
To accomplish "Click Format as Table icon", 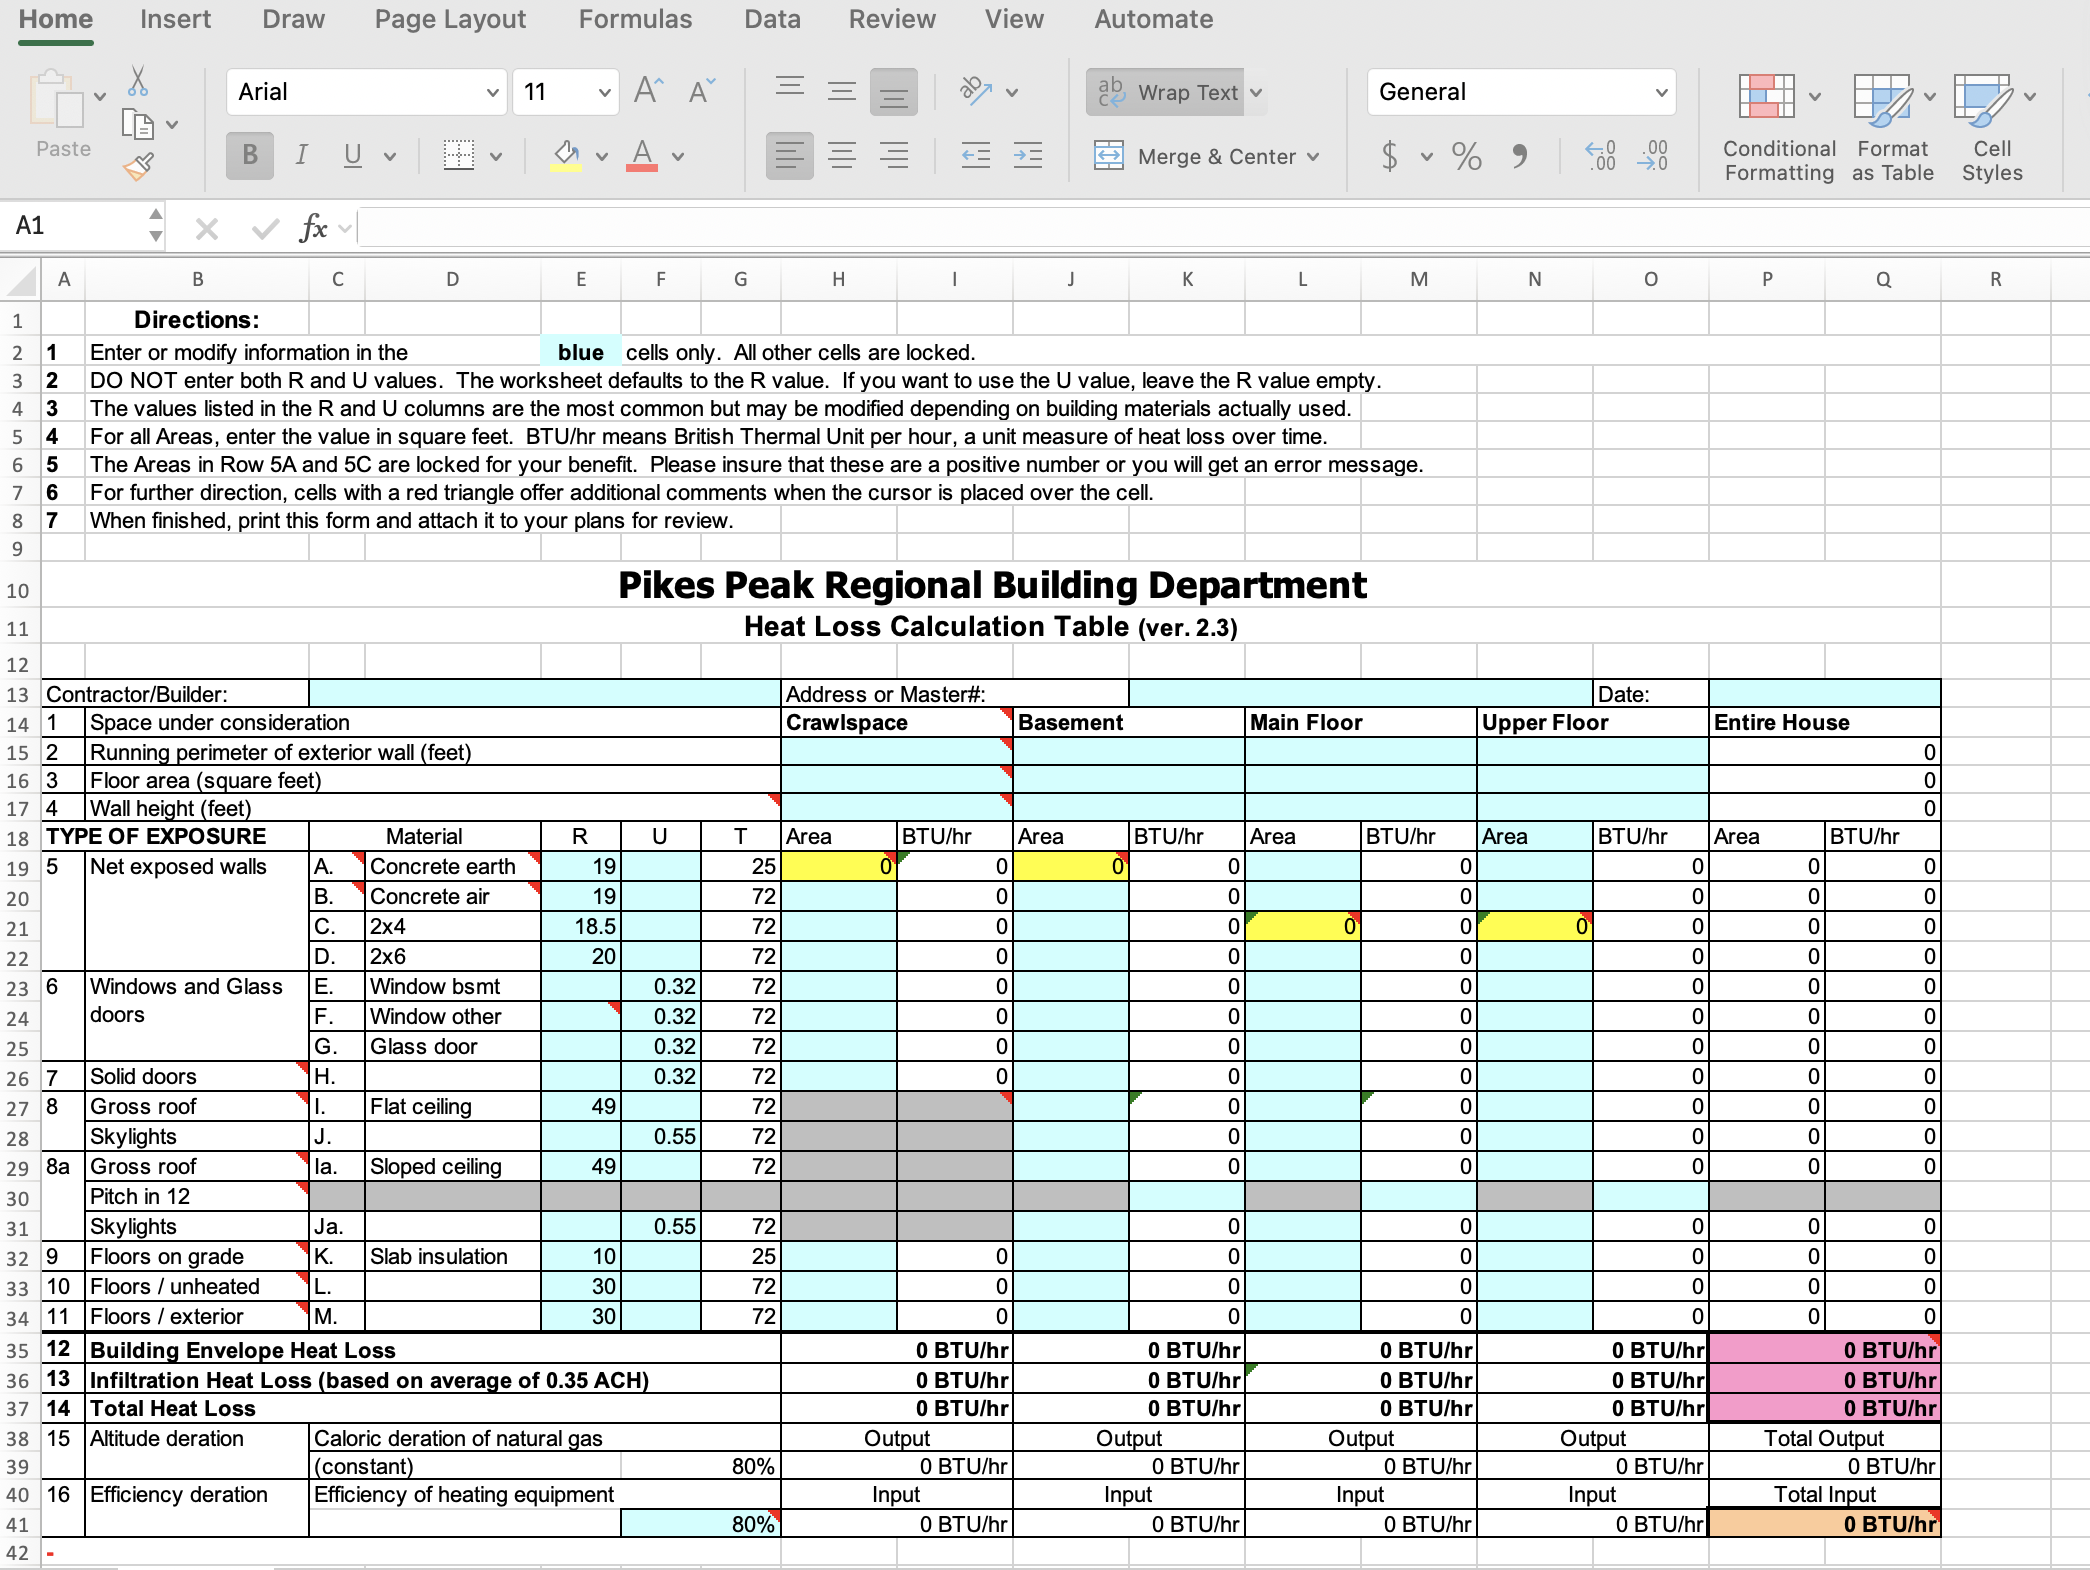I will [x=1892, y=128].
